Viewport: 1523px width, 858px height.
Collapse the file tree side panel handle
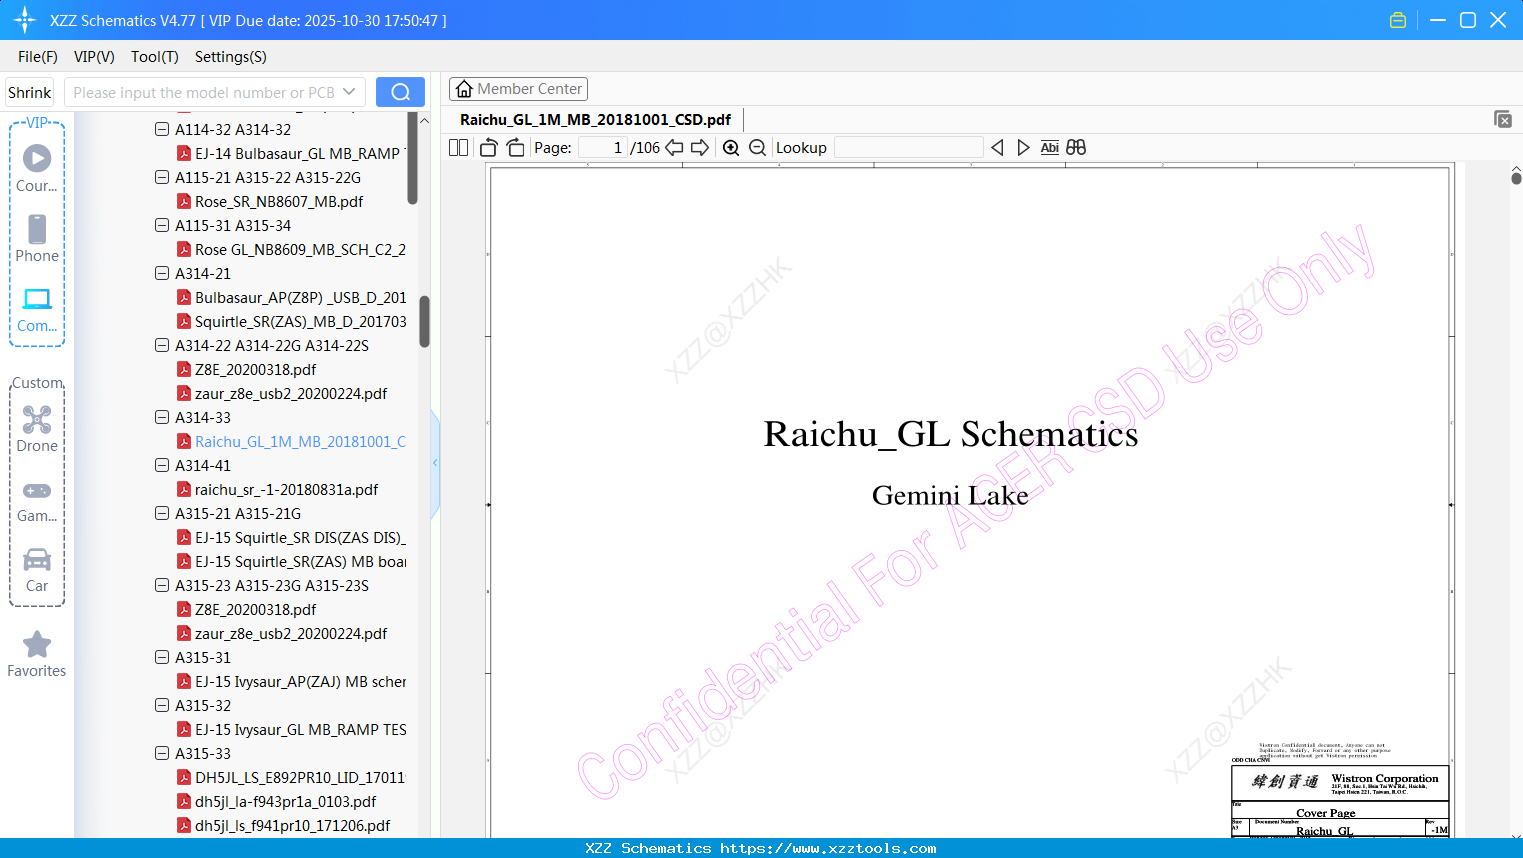pos(435,463)
